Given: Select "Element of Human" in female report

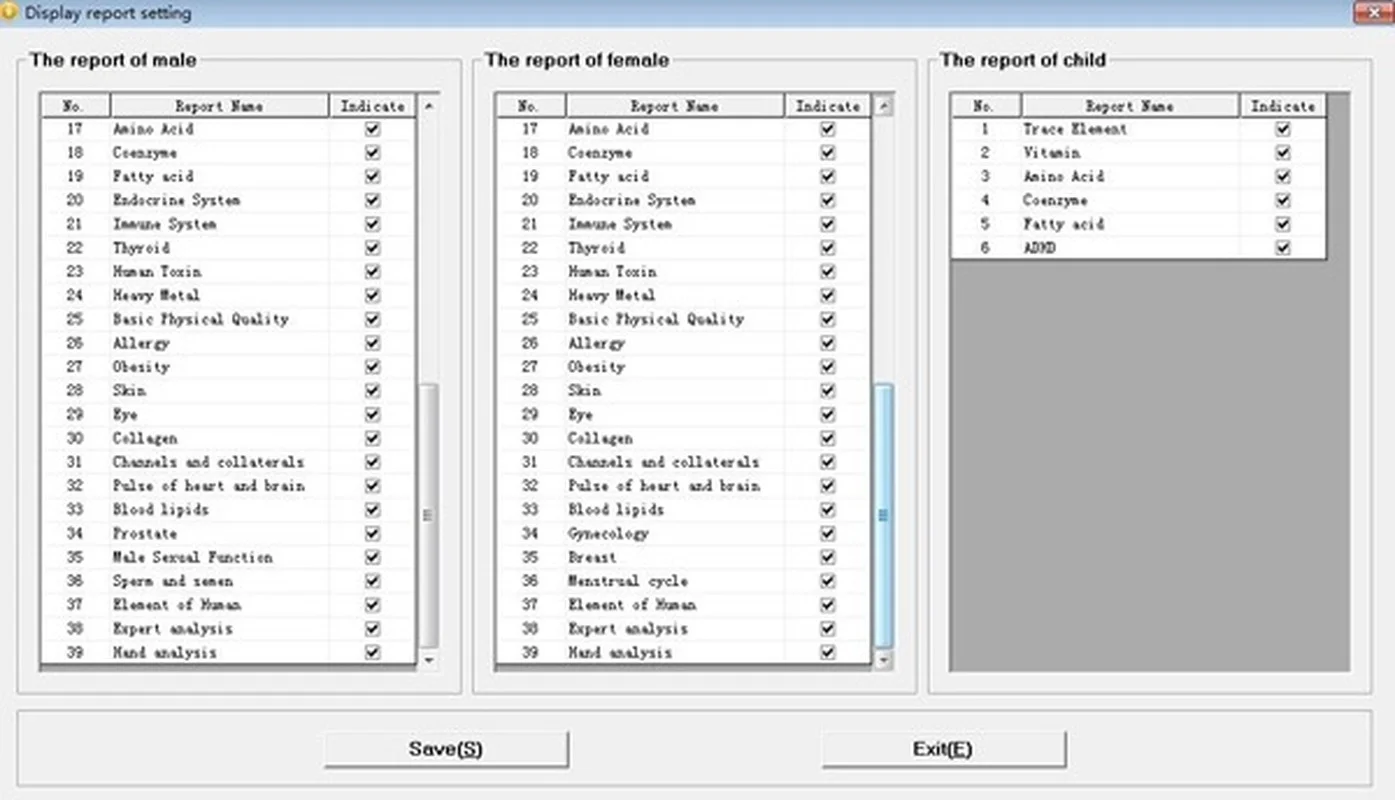Looking at the screenshot, I should click(683, 605).
